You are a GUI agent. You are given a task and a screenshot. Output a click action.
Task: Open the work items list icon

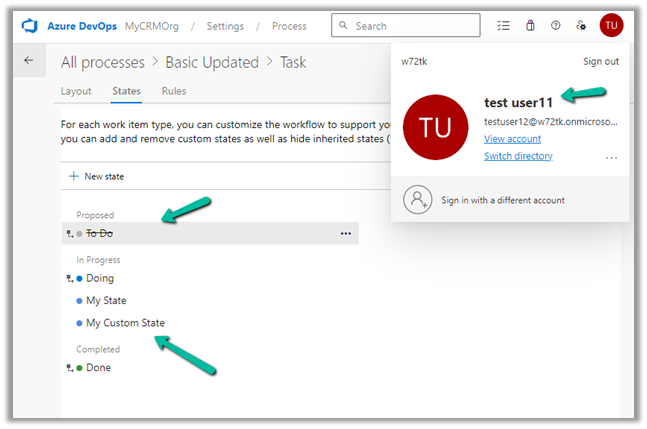503,26
